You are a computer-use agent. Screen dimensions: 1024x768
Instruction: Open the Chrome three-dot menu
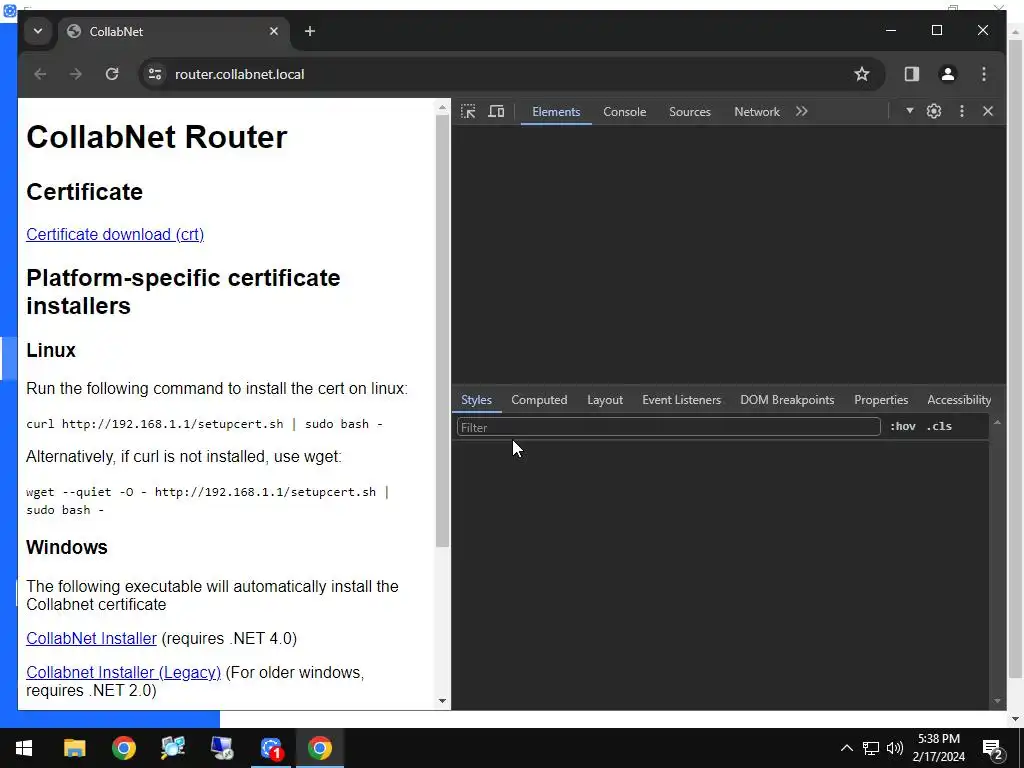click(984, 74)
